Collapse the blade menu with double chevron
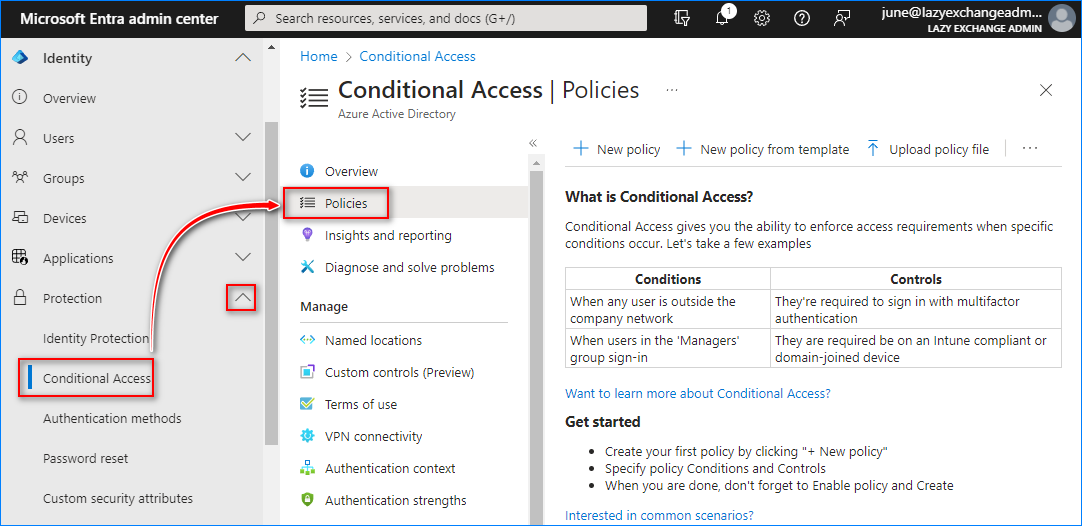This screenshot has width=1082, height=526. [x=533, y=143]
